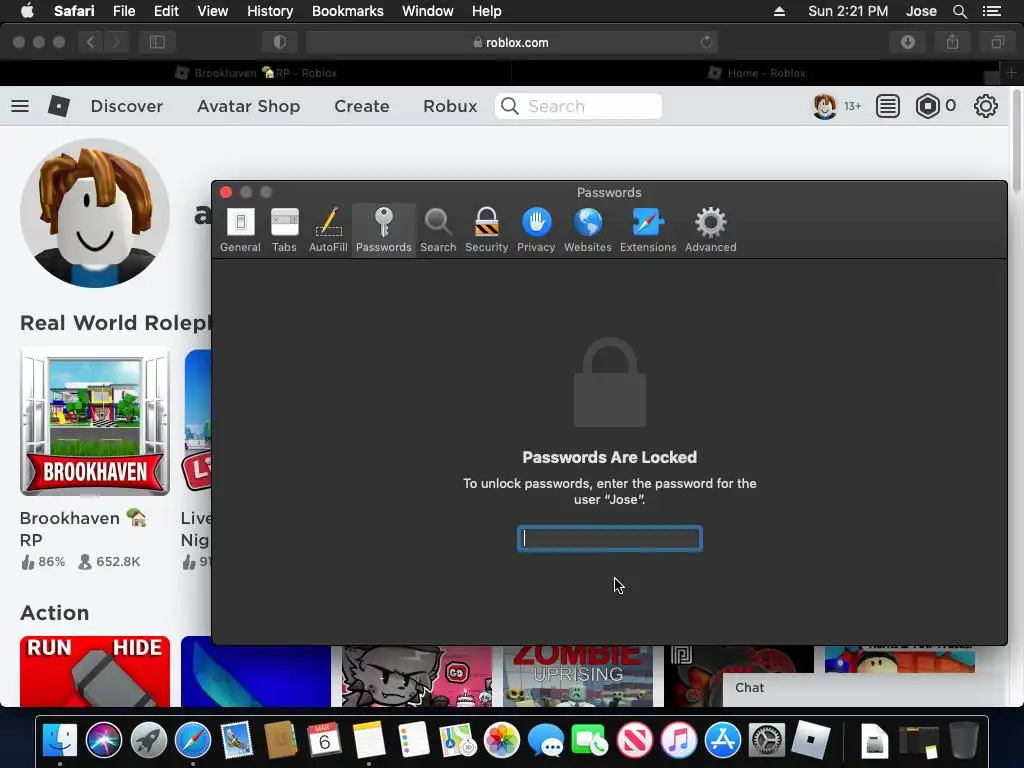This screenshot has width=1024, height=768.
Task: Open the File menu
Action: 123,11
